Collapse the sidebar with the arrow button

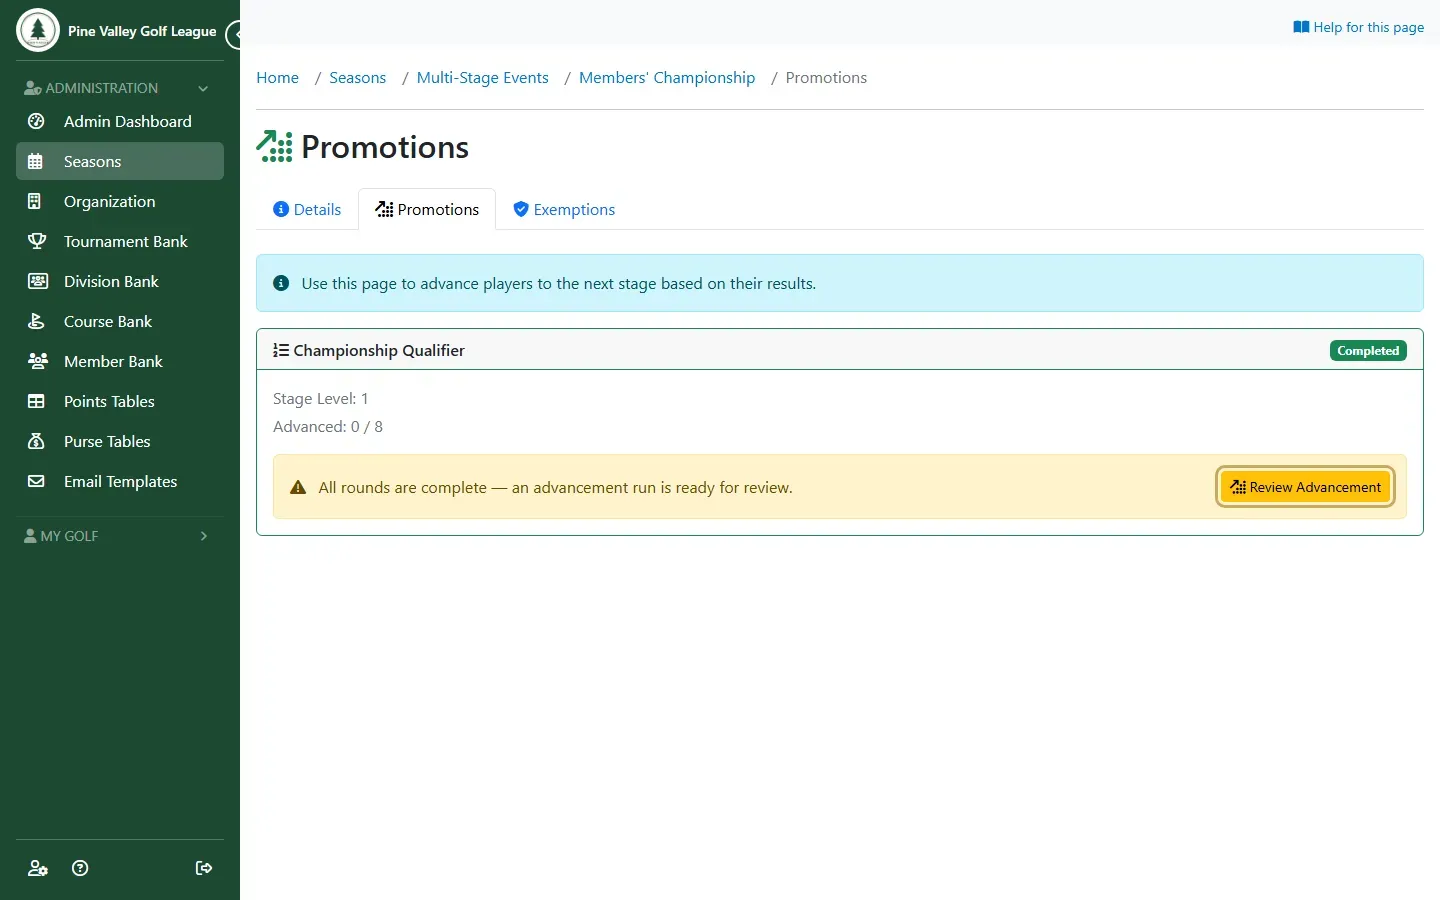tap(235, 35)
